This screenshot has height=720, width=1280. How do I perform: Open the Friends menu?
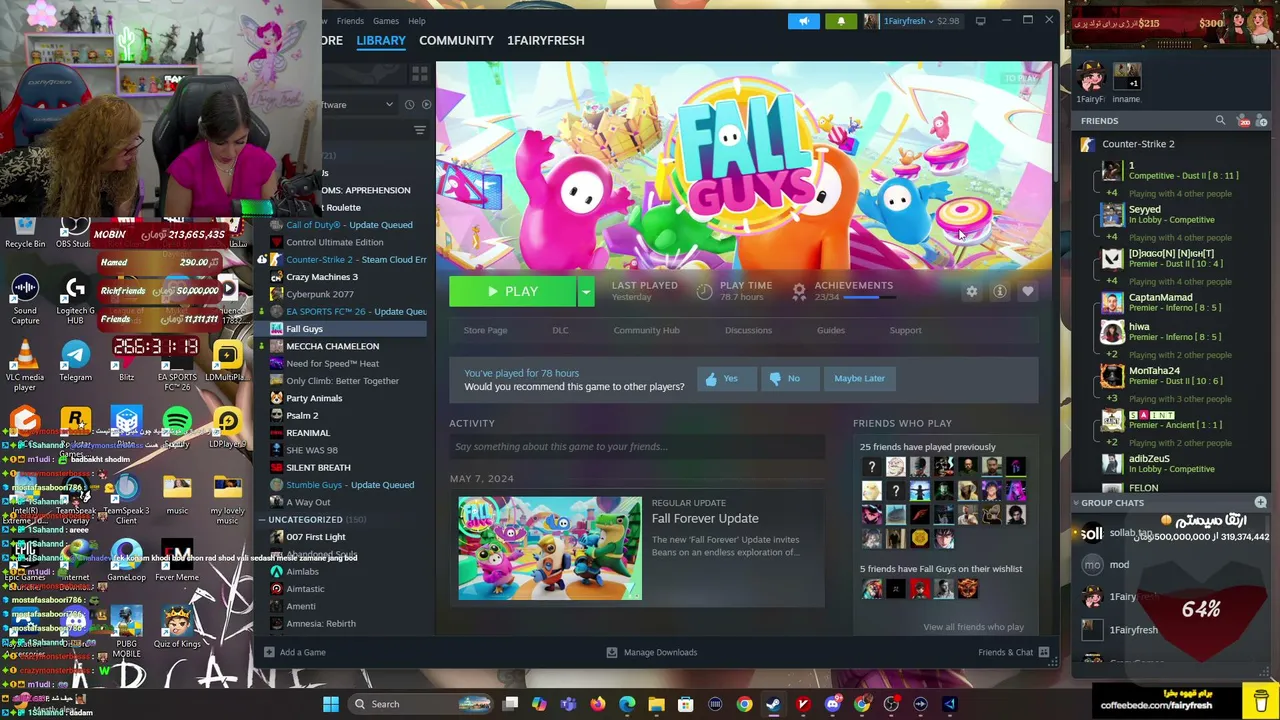(350, 21)
